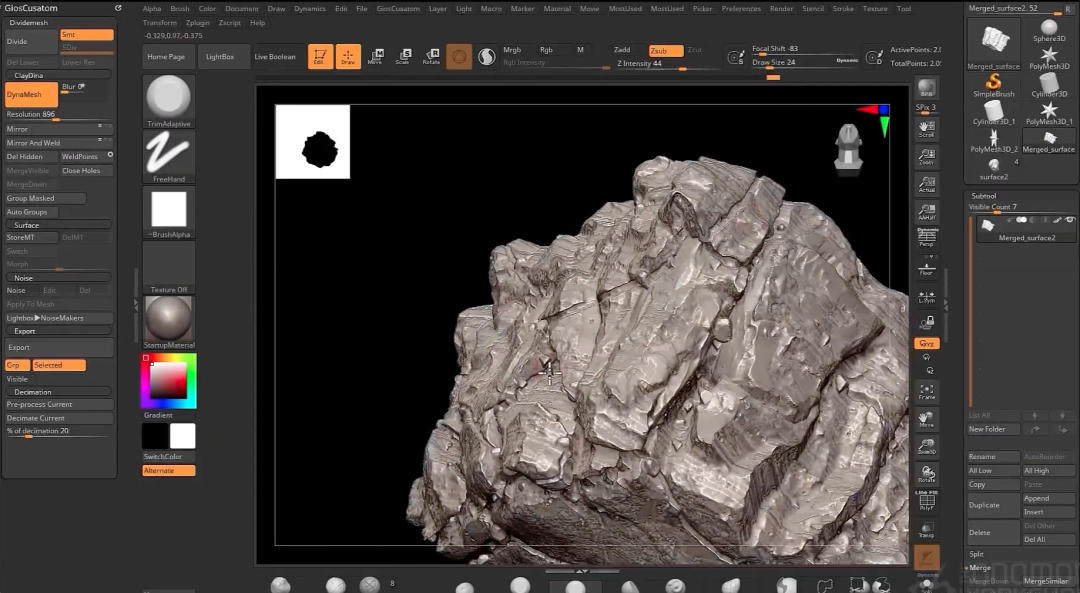Click the BPR render icon

(x=927, y=88)
